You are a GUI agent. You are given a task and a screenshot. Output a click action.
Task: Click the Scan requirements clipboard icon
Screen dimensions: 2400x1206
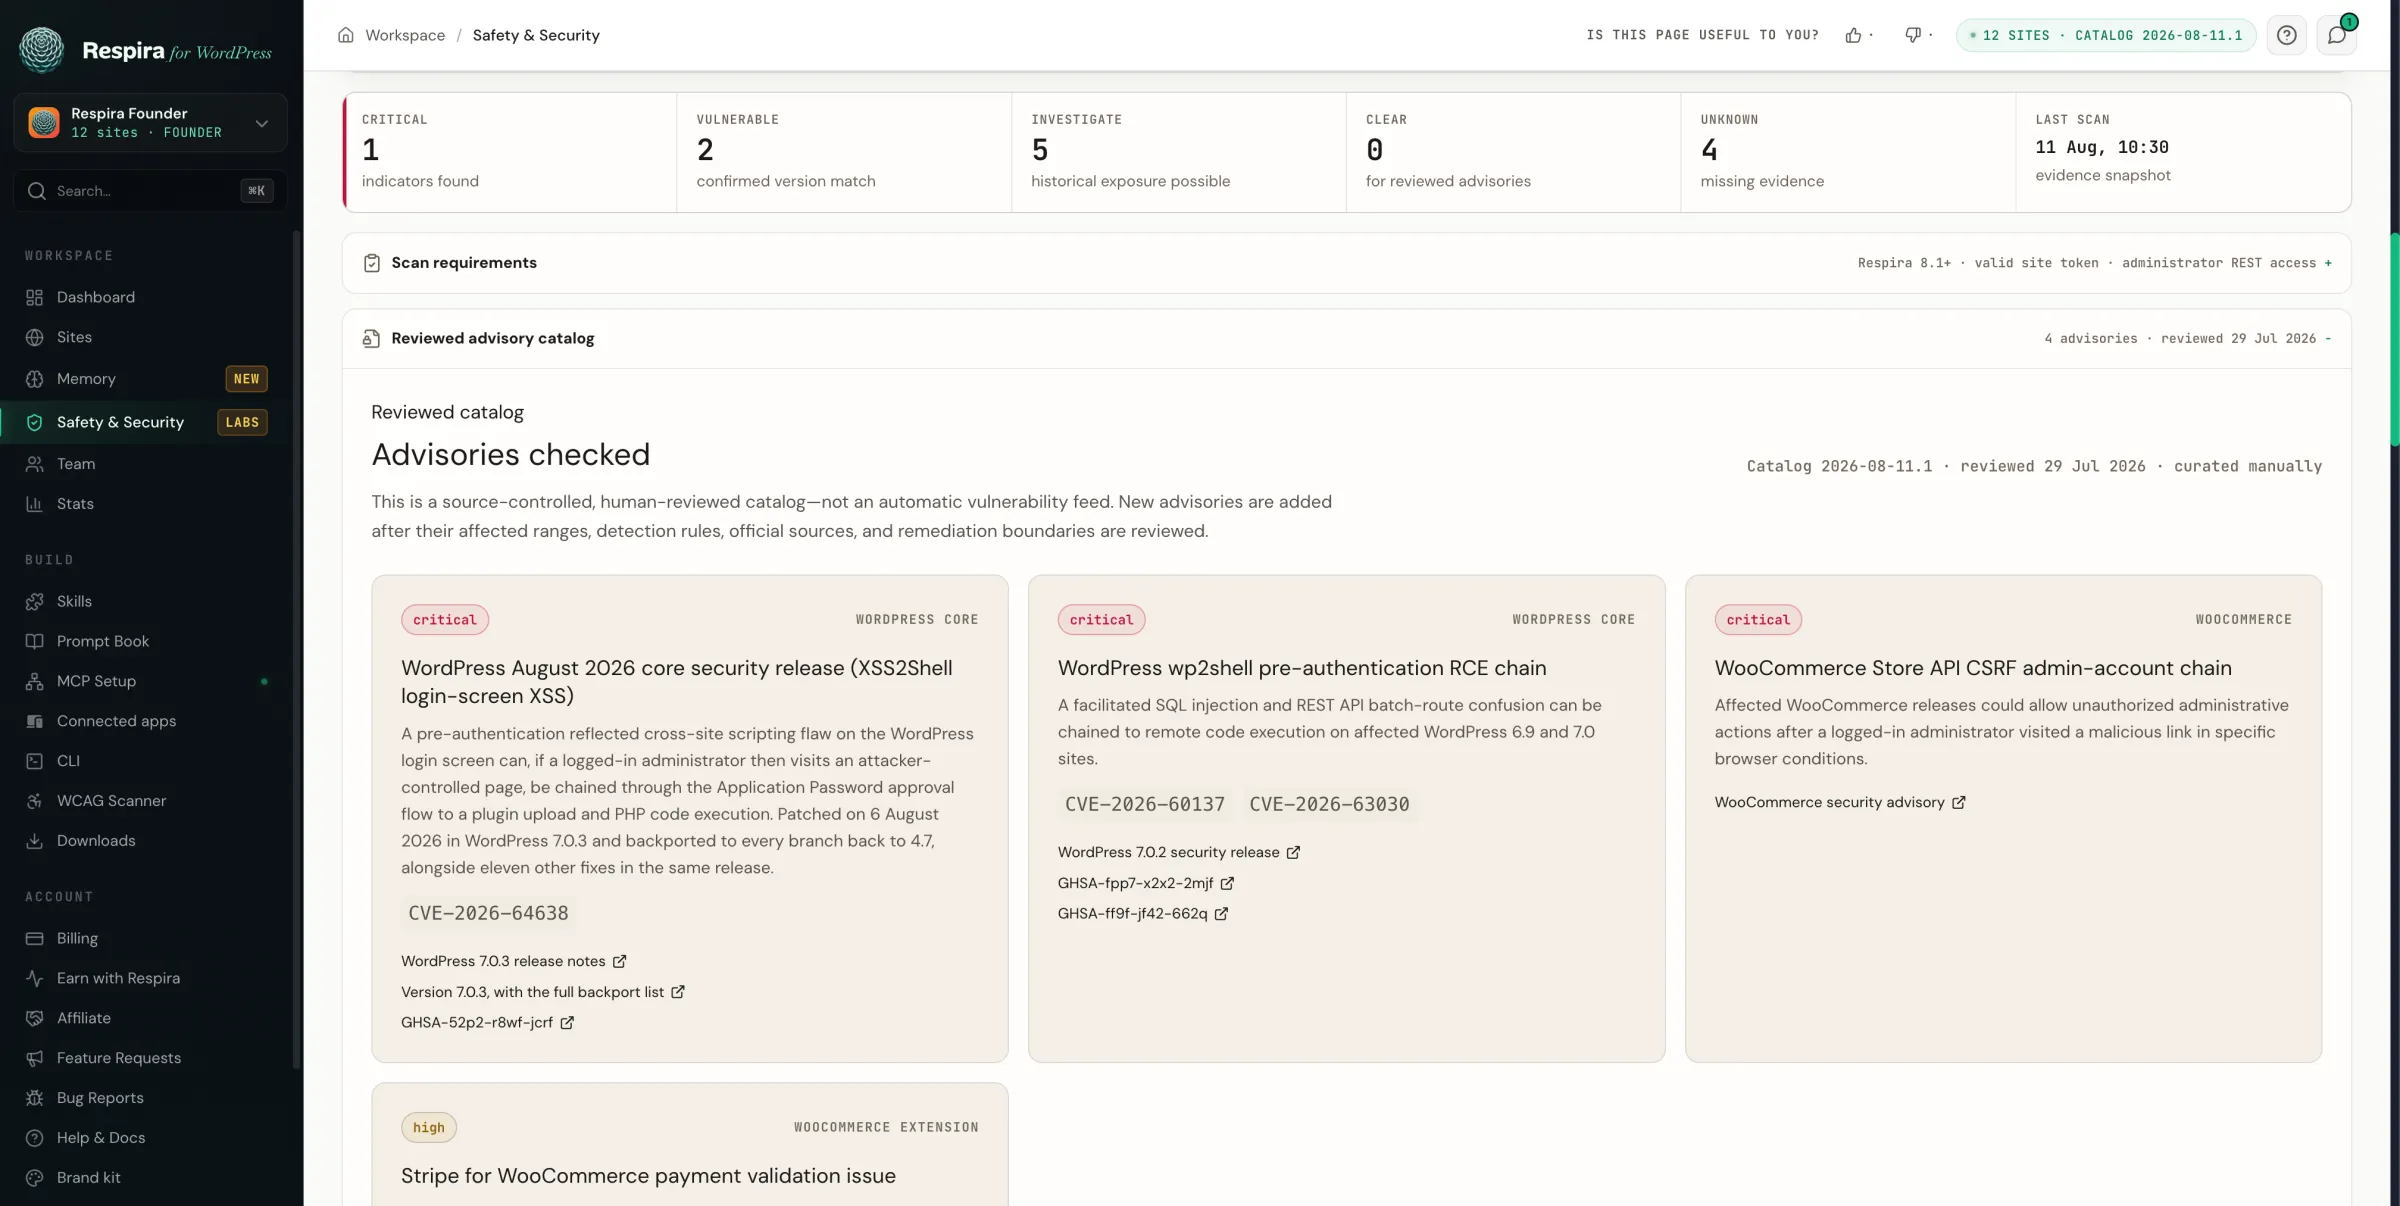[372, 263]
